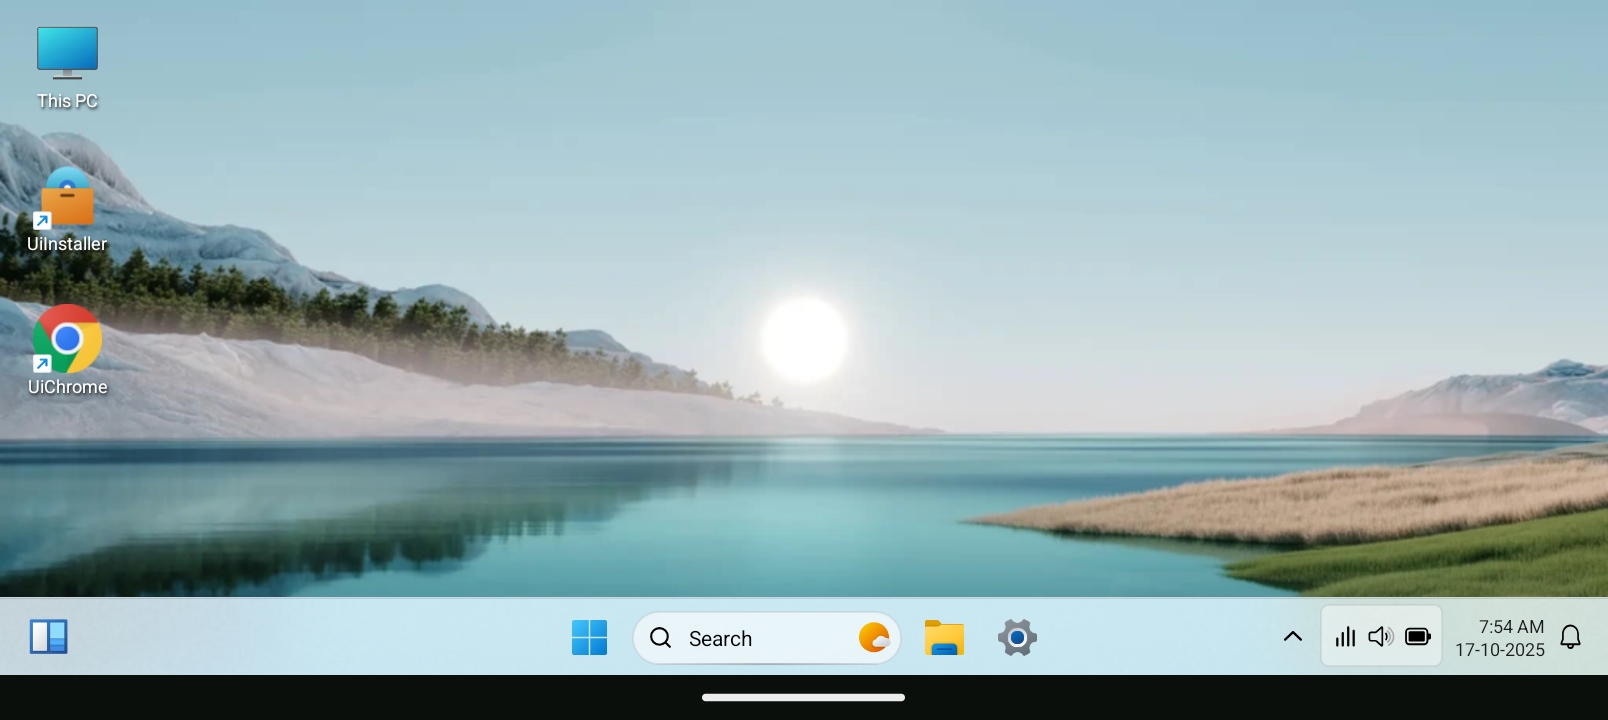The width and height of the screenshot is (1608, 720).
Task: Click the battery status icon
Action: [x=1418, y=637]
